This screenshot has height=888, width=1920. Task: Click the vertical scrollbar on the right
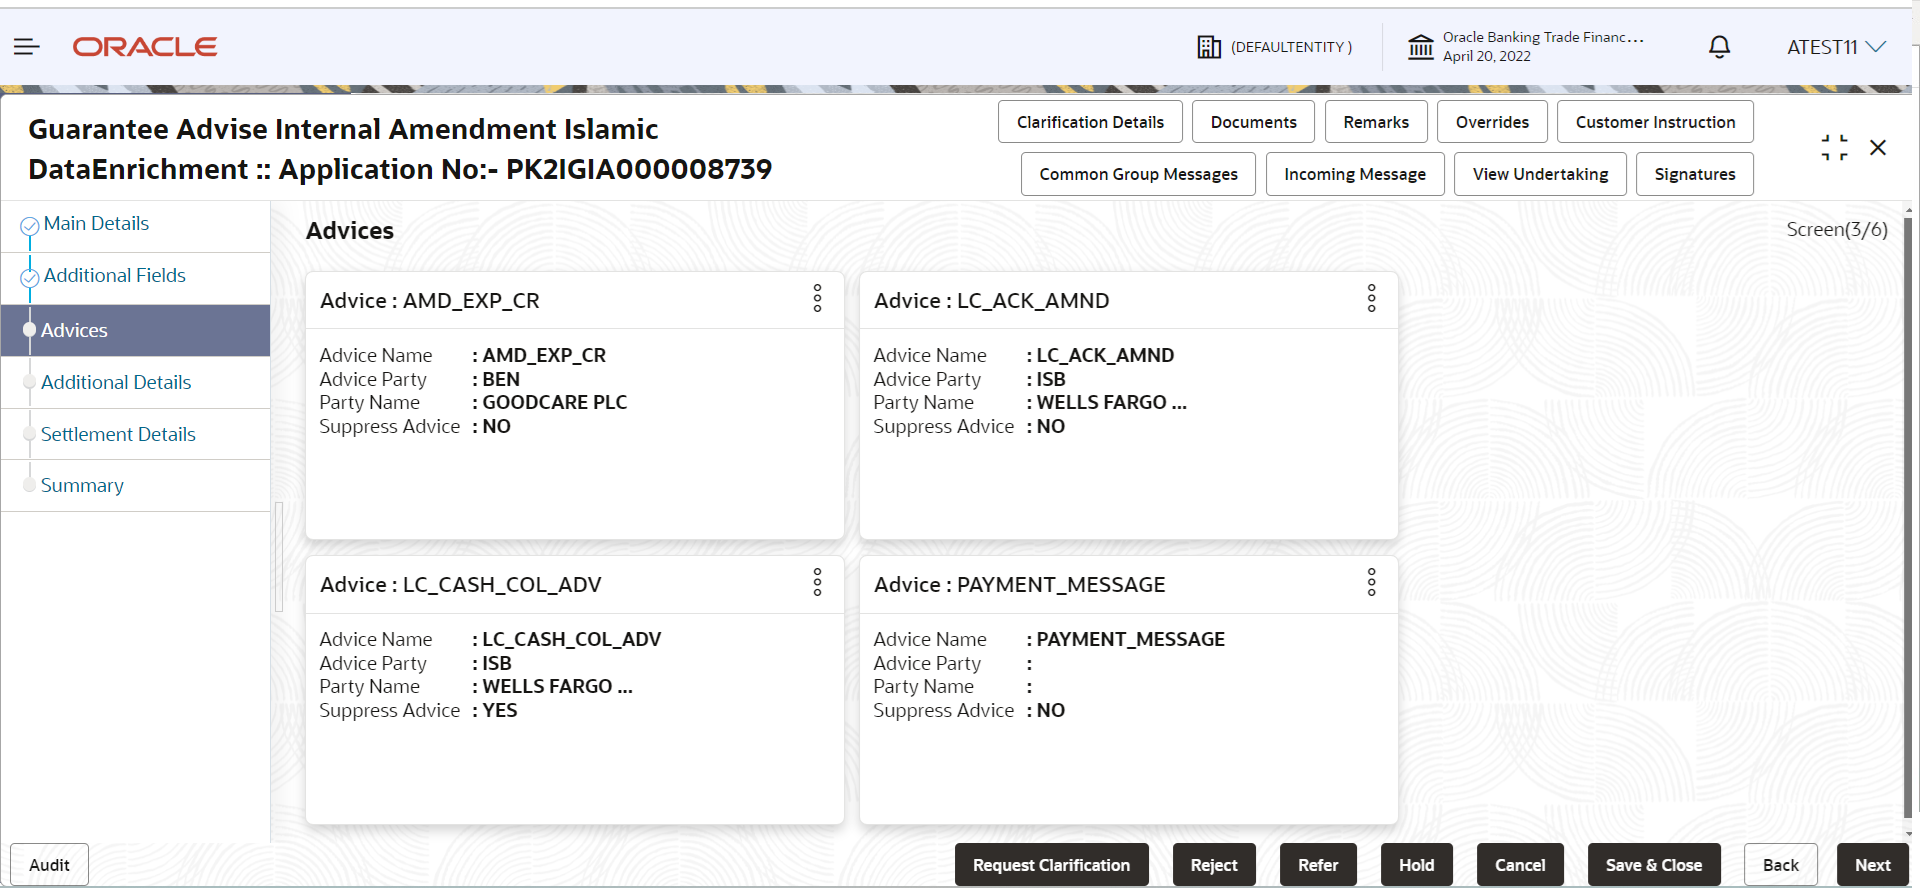tap(1907, 520)
